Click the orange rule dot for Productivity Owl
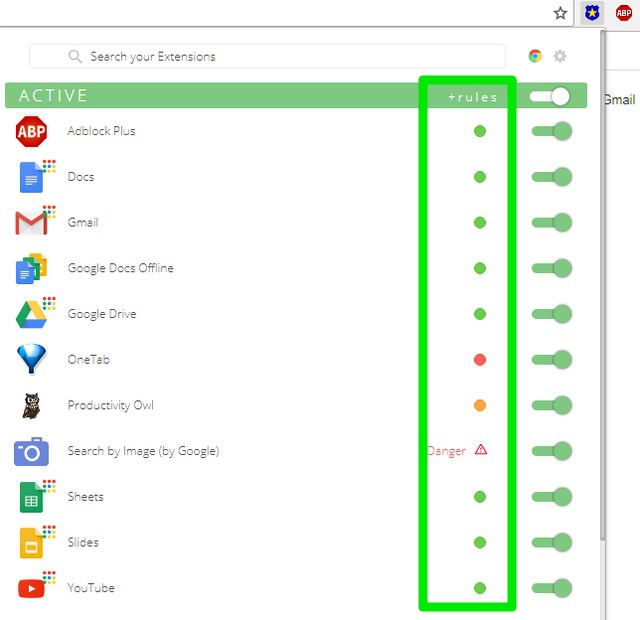The width and height of the screenshot is (640, 620). click(x=480, y=405)
